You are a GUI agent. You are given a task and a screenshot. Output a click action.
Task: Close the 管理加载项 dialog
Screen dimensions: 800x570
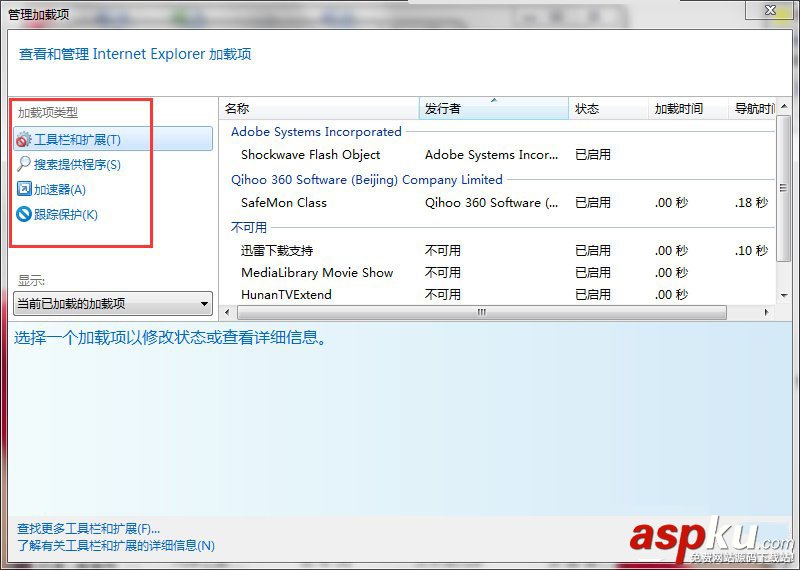[x=769, y=10]
